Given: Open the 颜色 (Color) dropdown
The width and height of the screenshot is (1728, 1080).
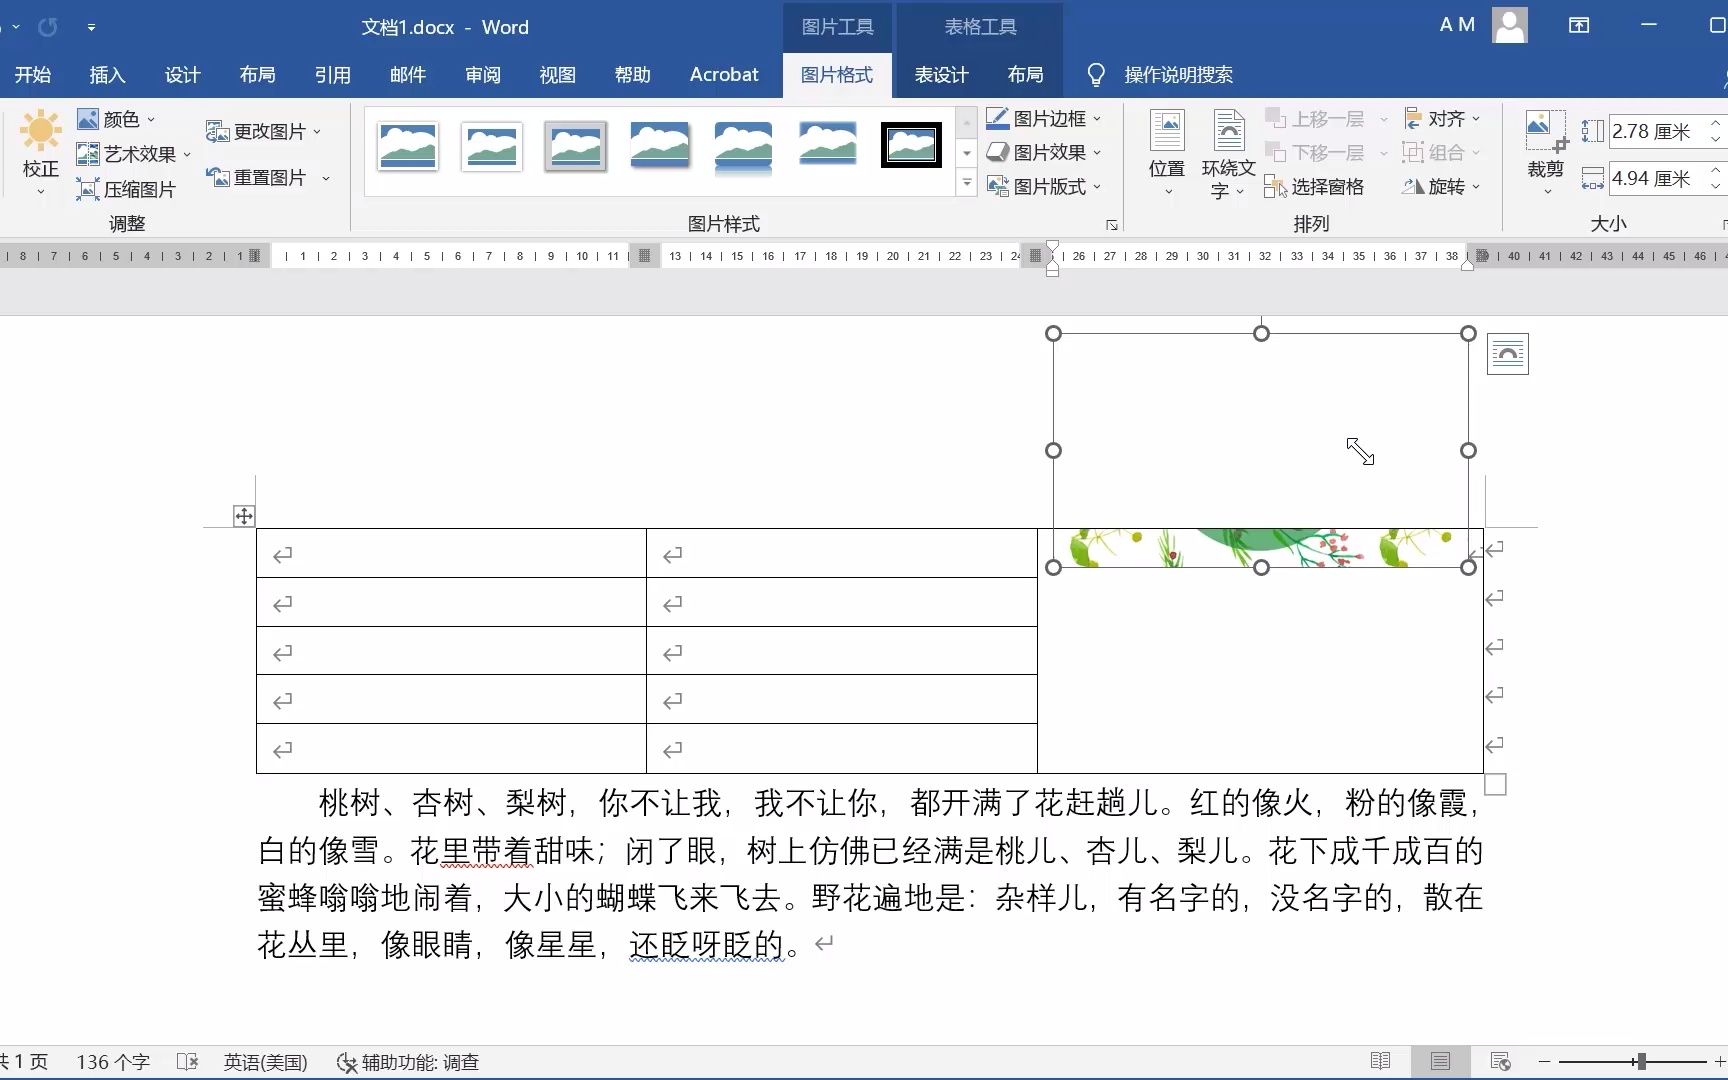Looking at the screenshot, I should click(x=117, y=118).
